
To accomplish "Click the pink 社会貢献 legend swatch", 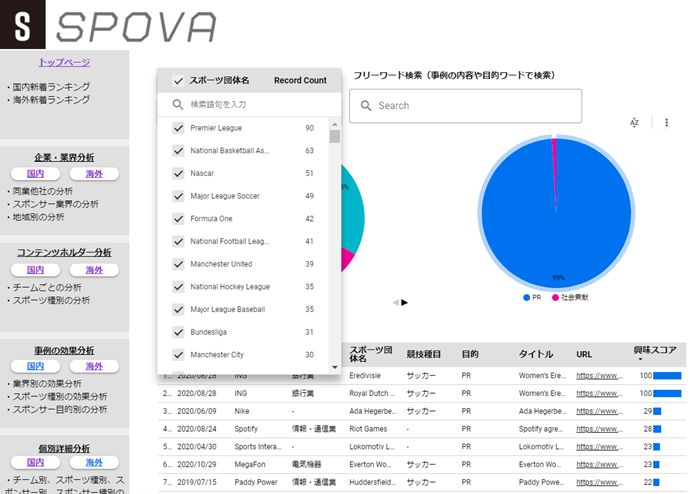I will [x=555, y=298].
